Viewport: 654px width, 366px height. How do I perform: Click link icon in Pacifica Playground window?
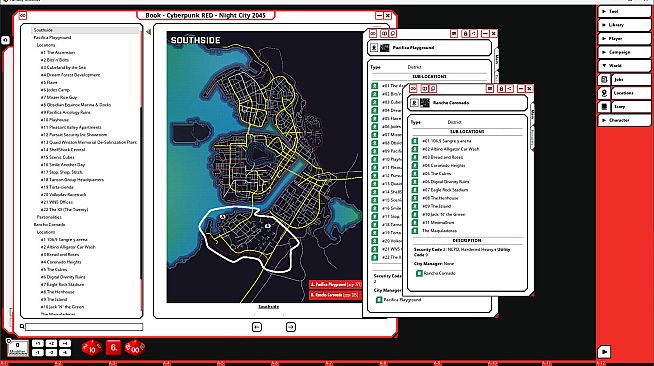pyautogui.click(x=373, y=33)
